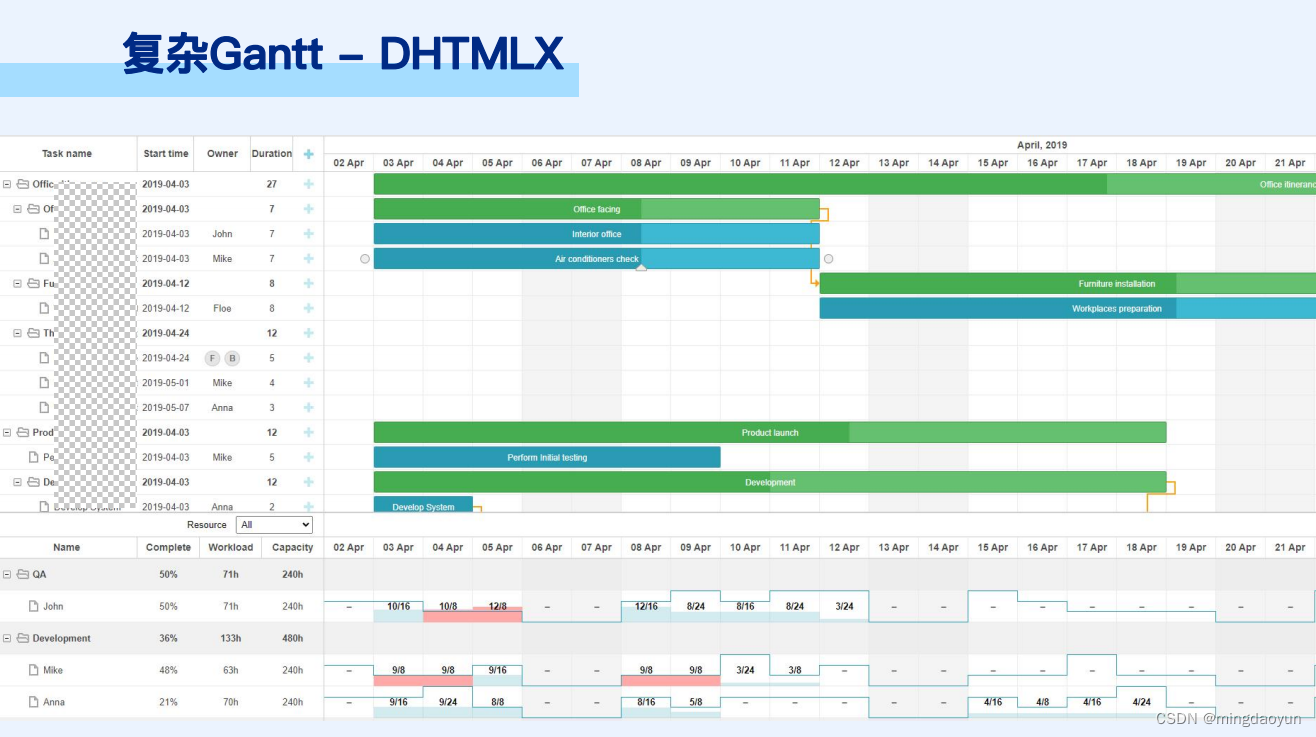Click the plus icon in Mike's 5-day task row
The width and height of the screenshot is (1316, 737).
(x=308, y=457)
